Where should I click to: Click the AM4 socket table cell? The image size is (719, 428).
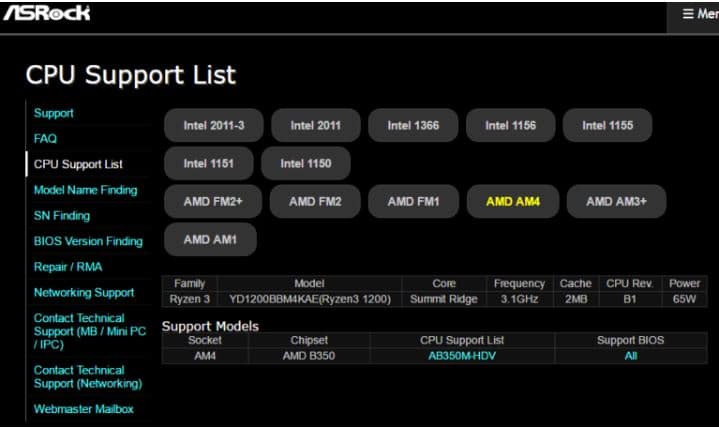click(205, 356)
